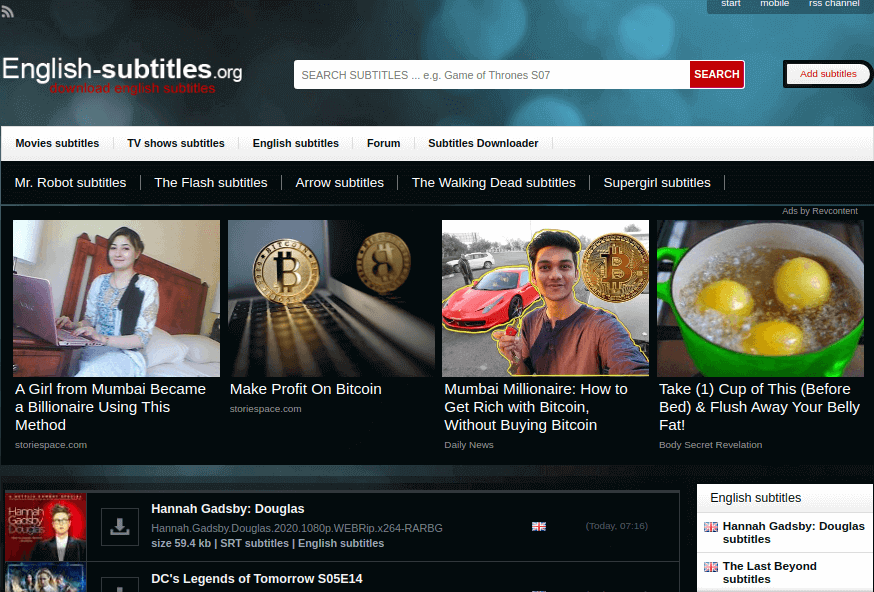Open DC's Legends of Tomorrow poster thumbnail
The height and width of the screenshot is (592, 874).
pyautogui.click(x=46, y=578)
